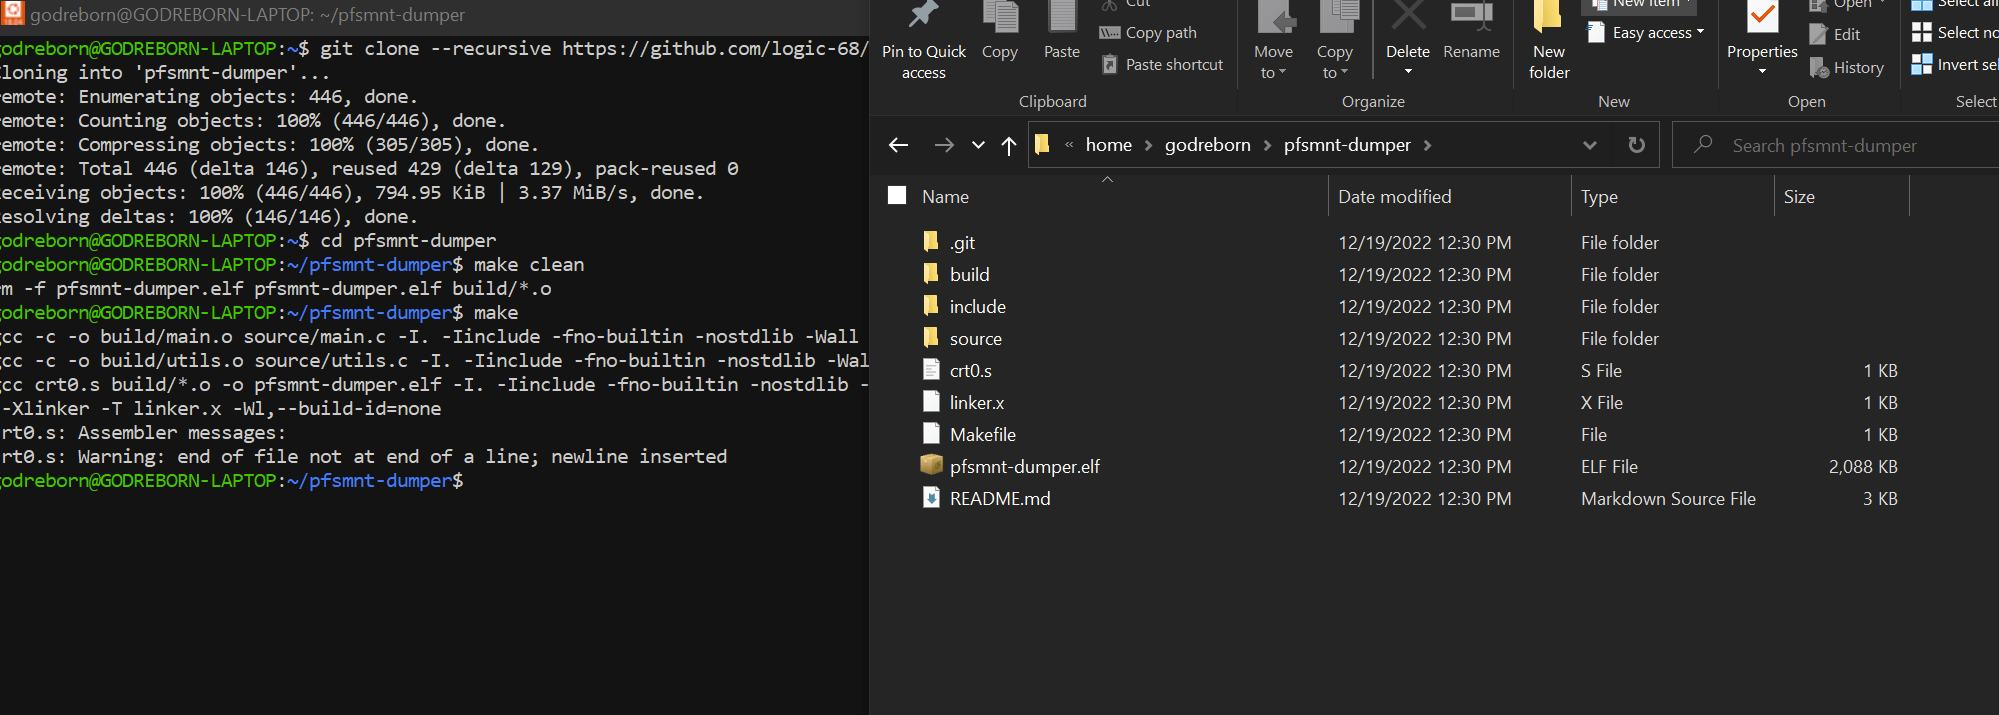
Task: Click the Copy ribbon button
Action: [x=1000, y=32]
